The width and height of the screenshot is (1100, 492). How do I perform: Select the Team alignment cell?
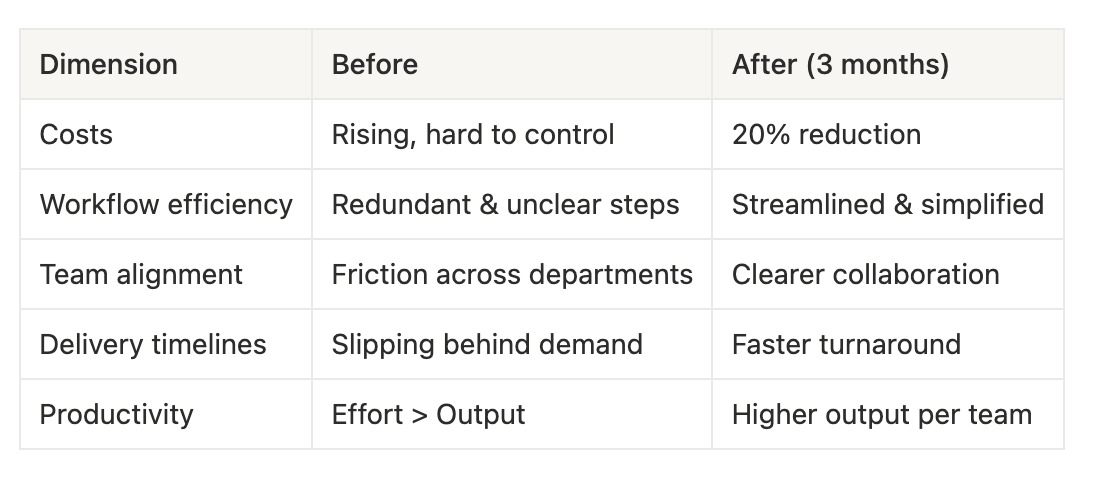tap(141, 275)
